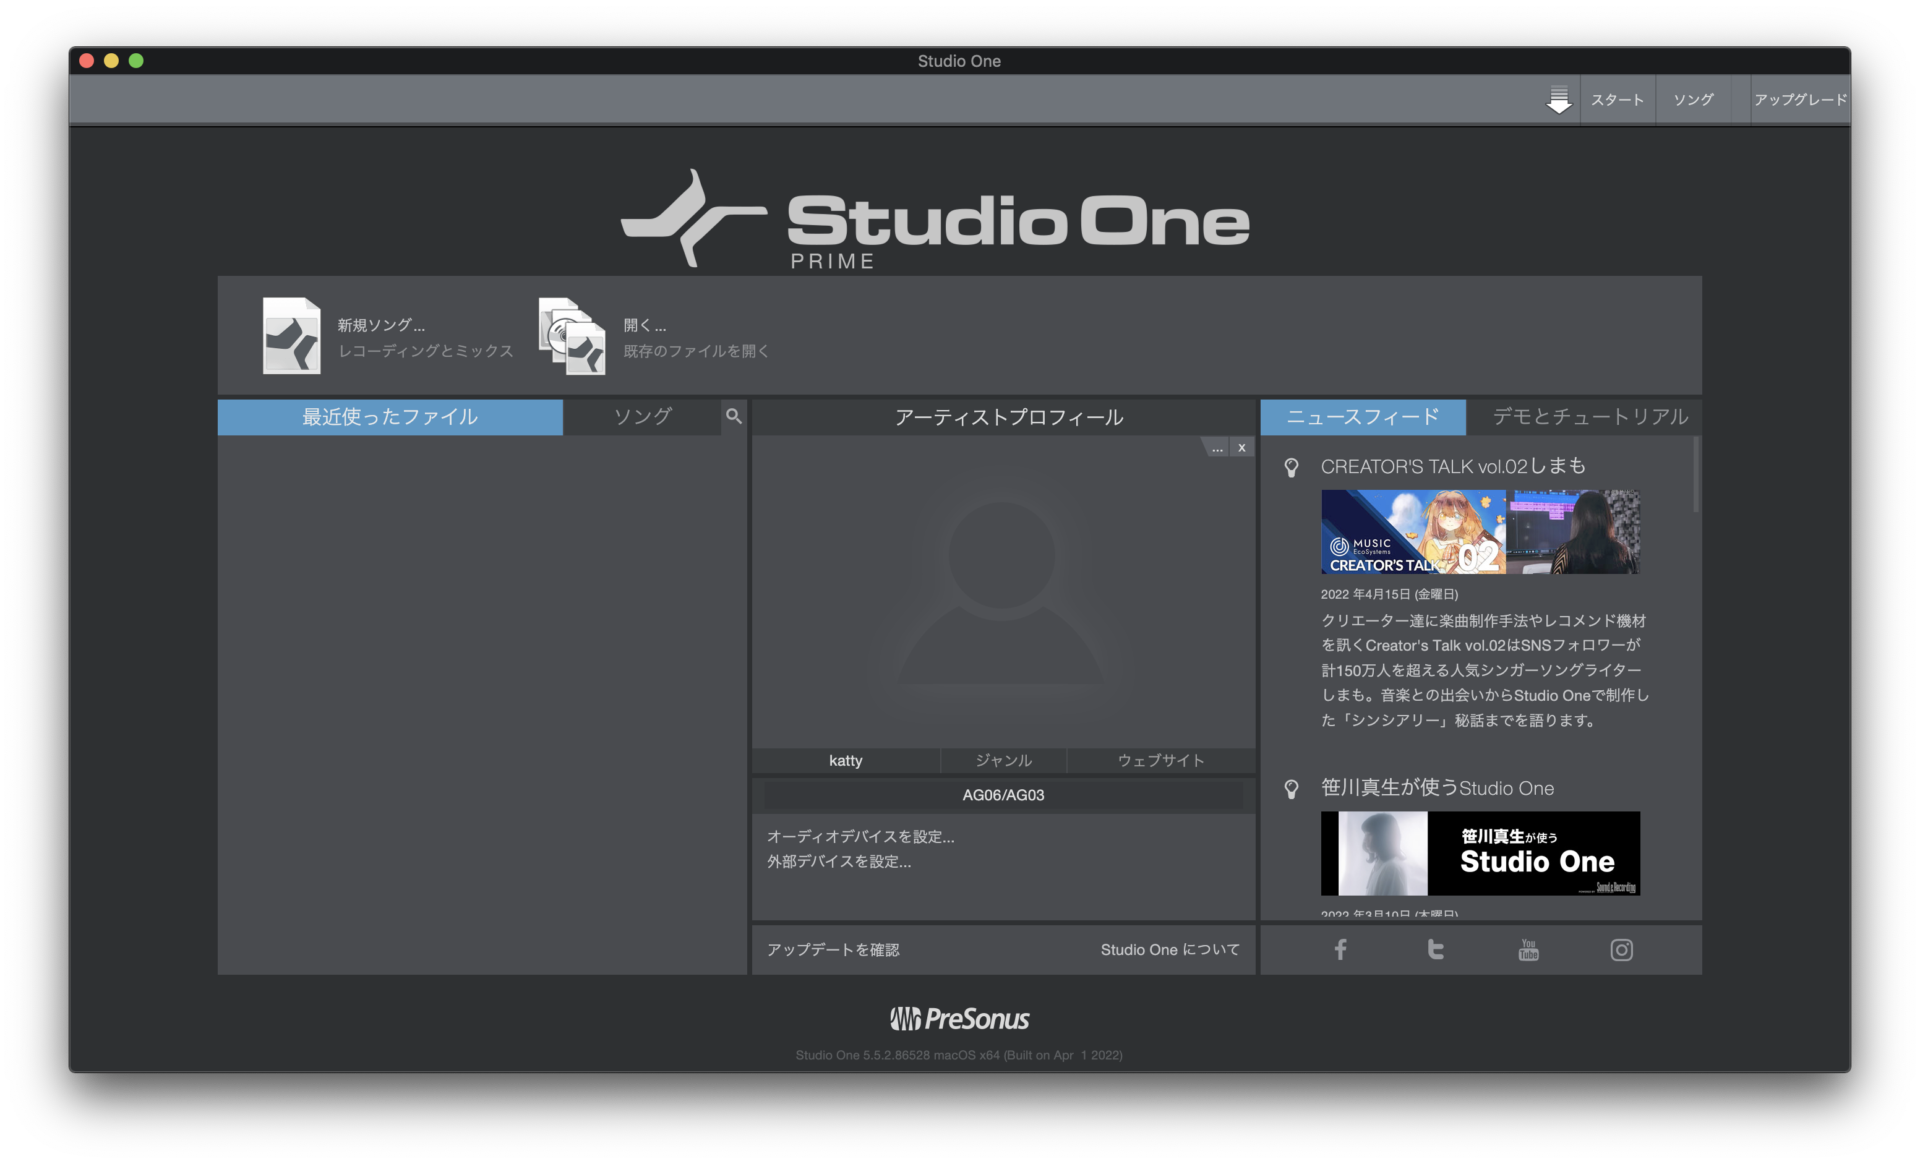Click the Studio One 5.5.2.86528 version text
The width and height of the screenshot is (1920, 1164).
pyautogui.click(x=959, y=1055)
